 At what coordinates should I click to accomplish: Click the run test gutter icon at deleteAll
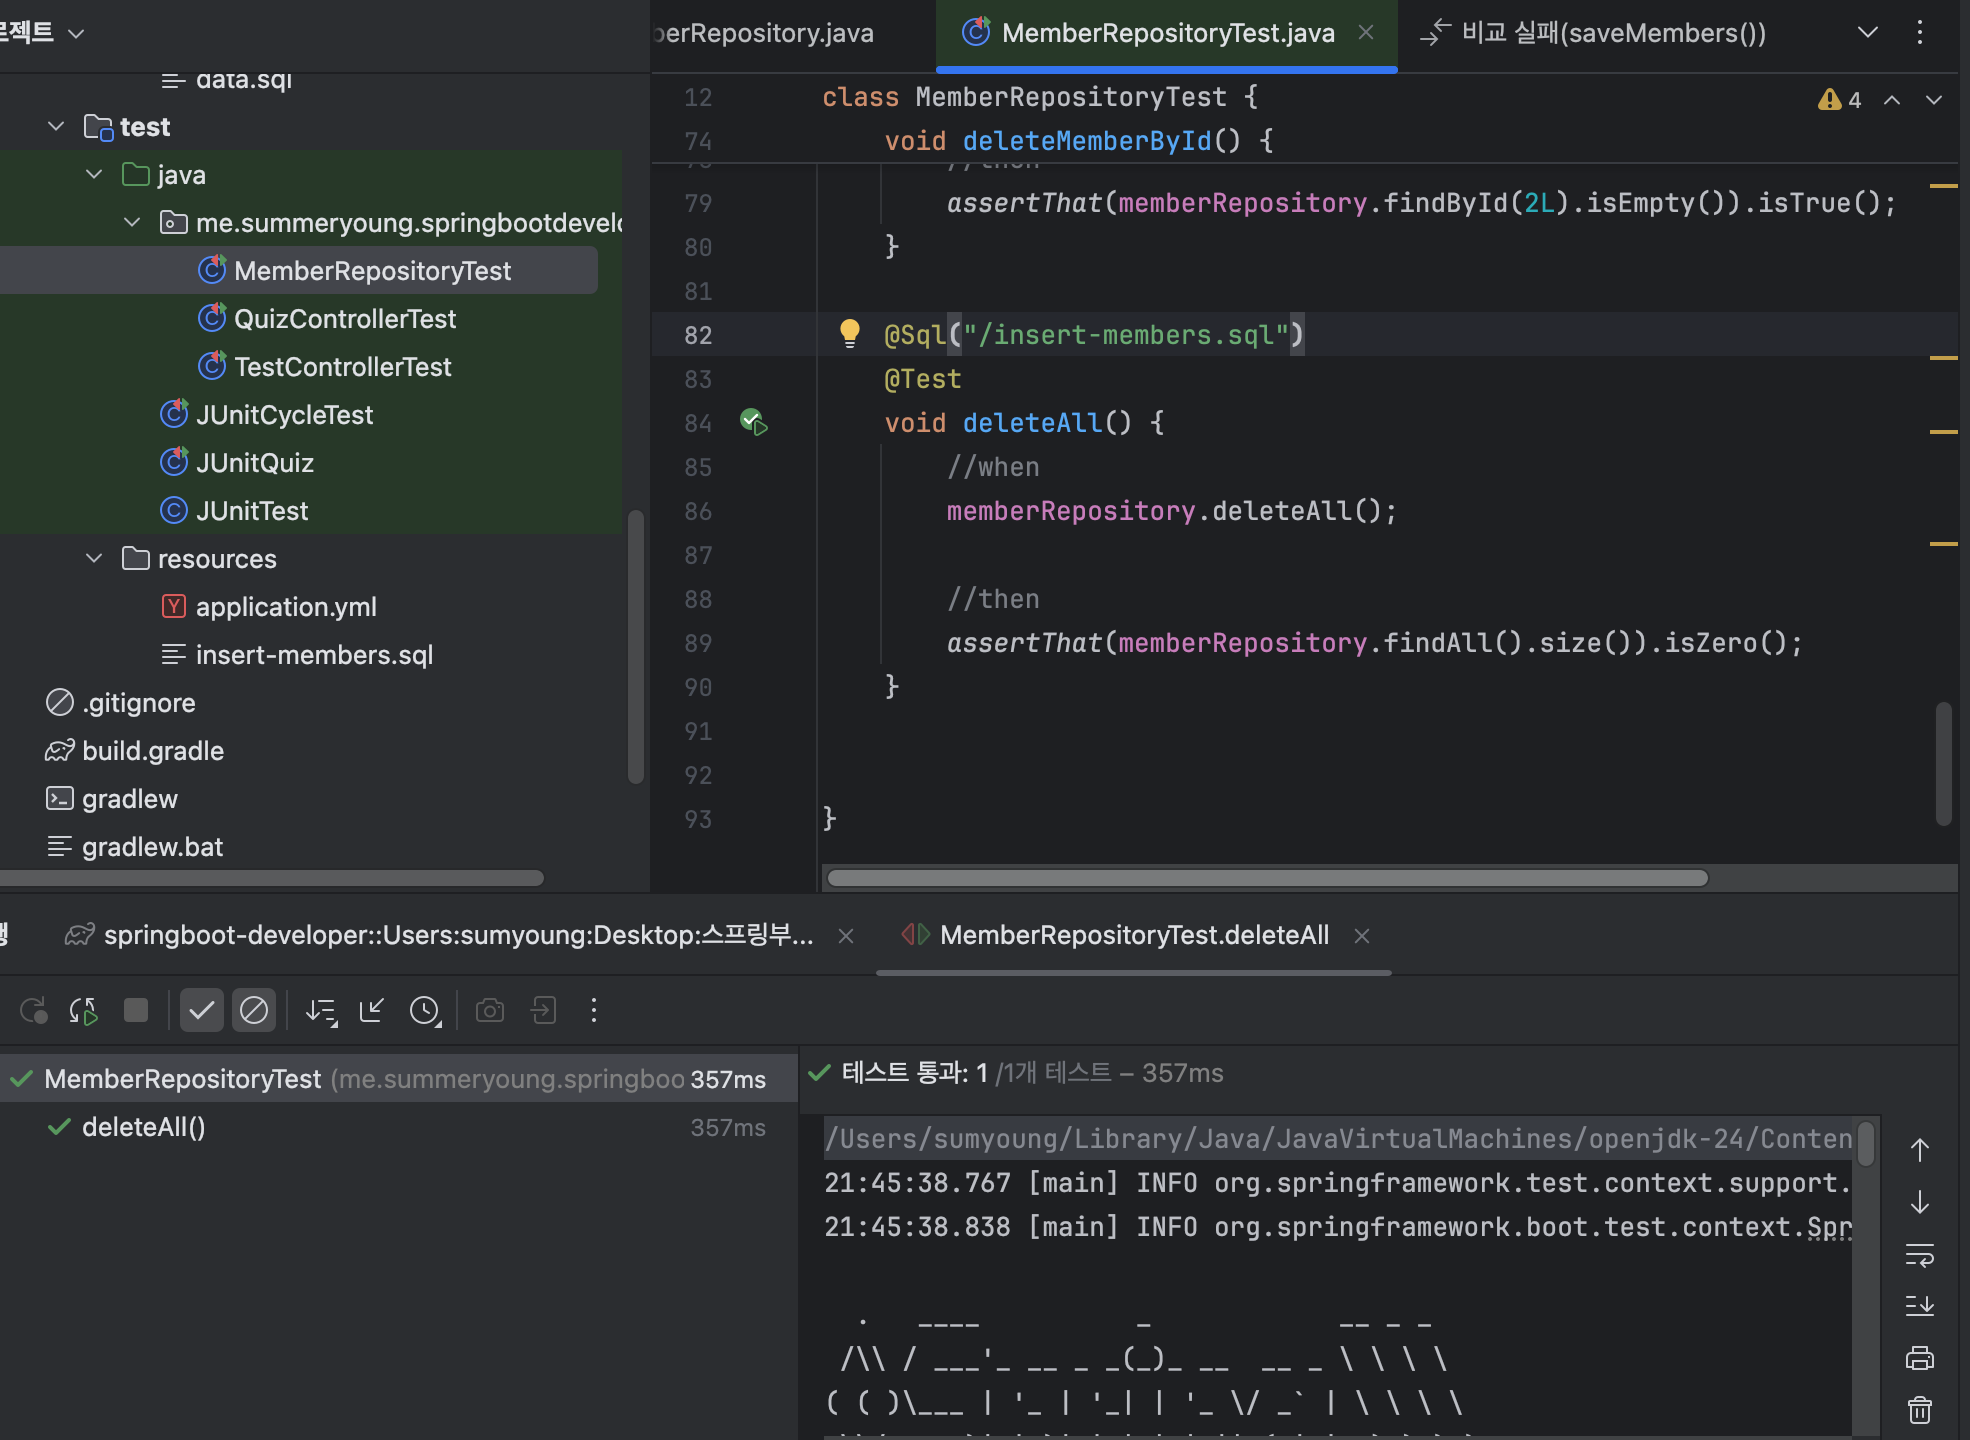tap(753, 422)
